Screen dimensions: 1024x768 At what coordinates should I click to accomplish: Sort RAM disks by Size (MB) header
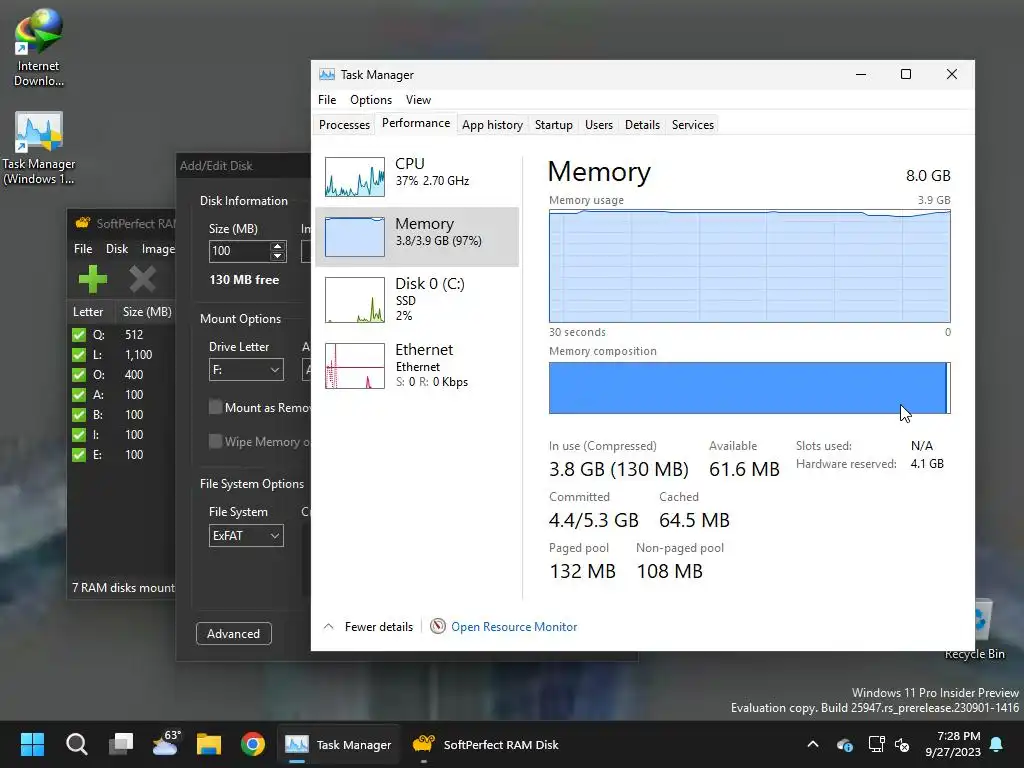(x=146, y=312)
